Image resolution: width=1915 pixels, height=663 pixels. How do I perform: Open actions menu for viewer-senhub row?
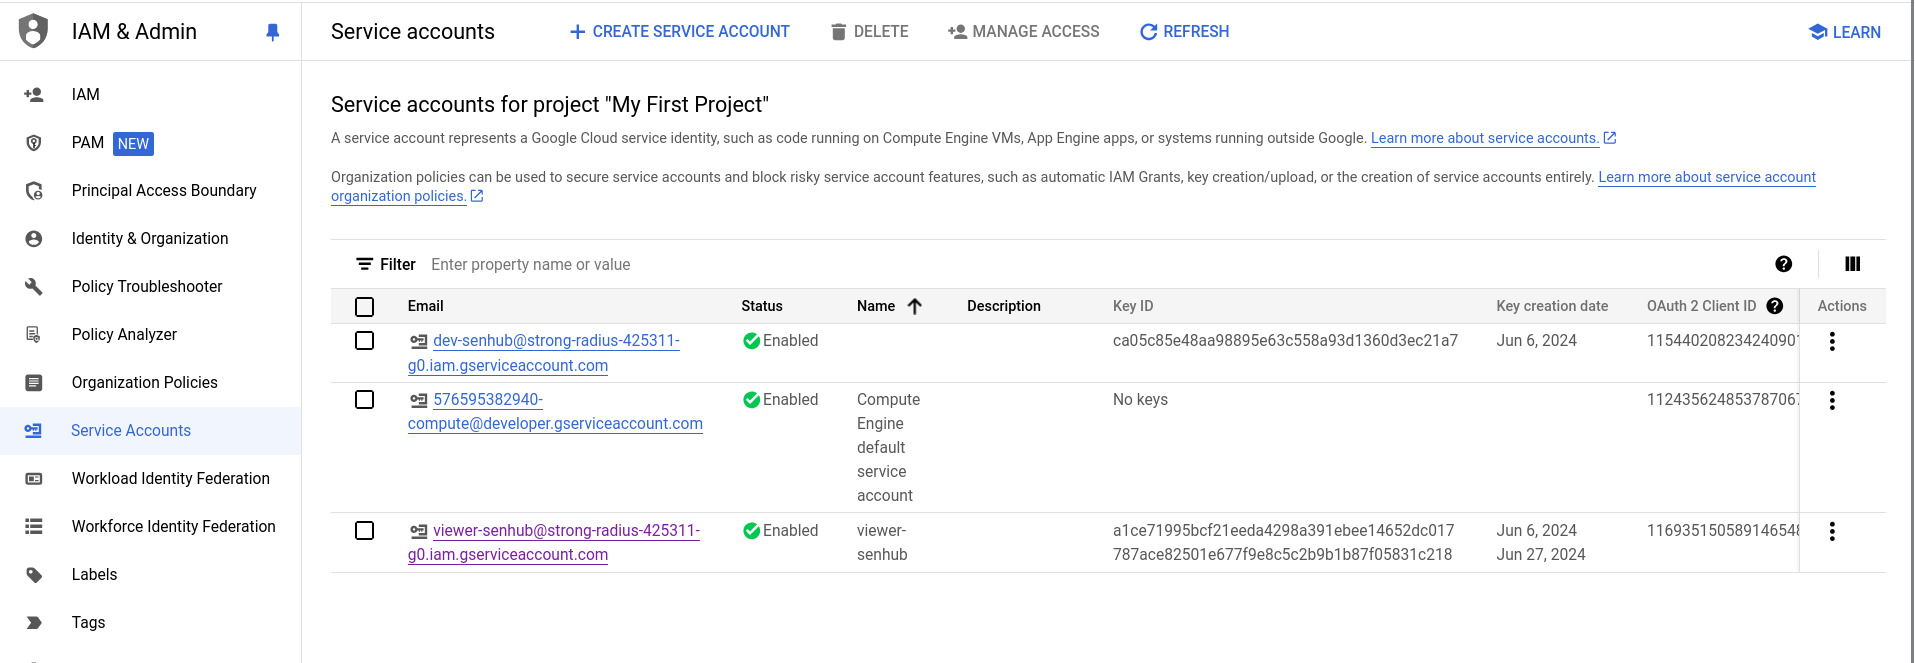[x=1832, y=532]
